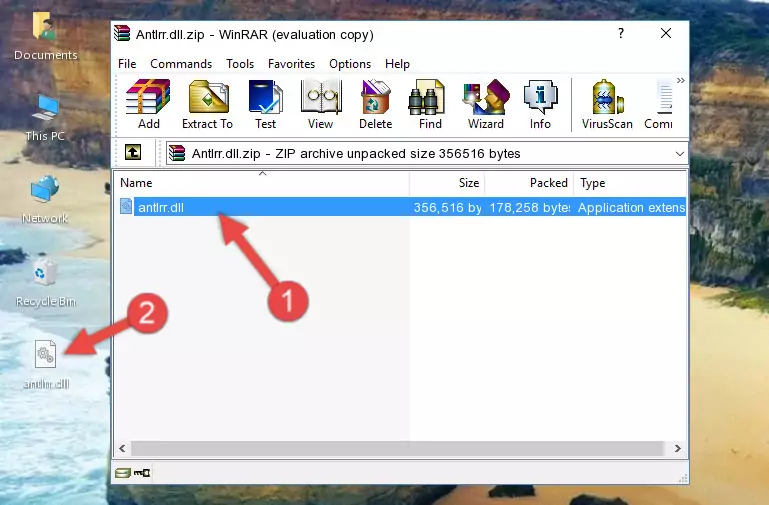
Task: Sort by Name column header
Action: pos(262,183)
